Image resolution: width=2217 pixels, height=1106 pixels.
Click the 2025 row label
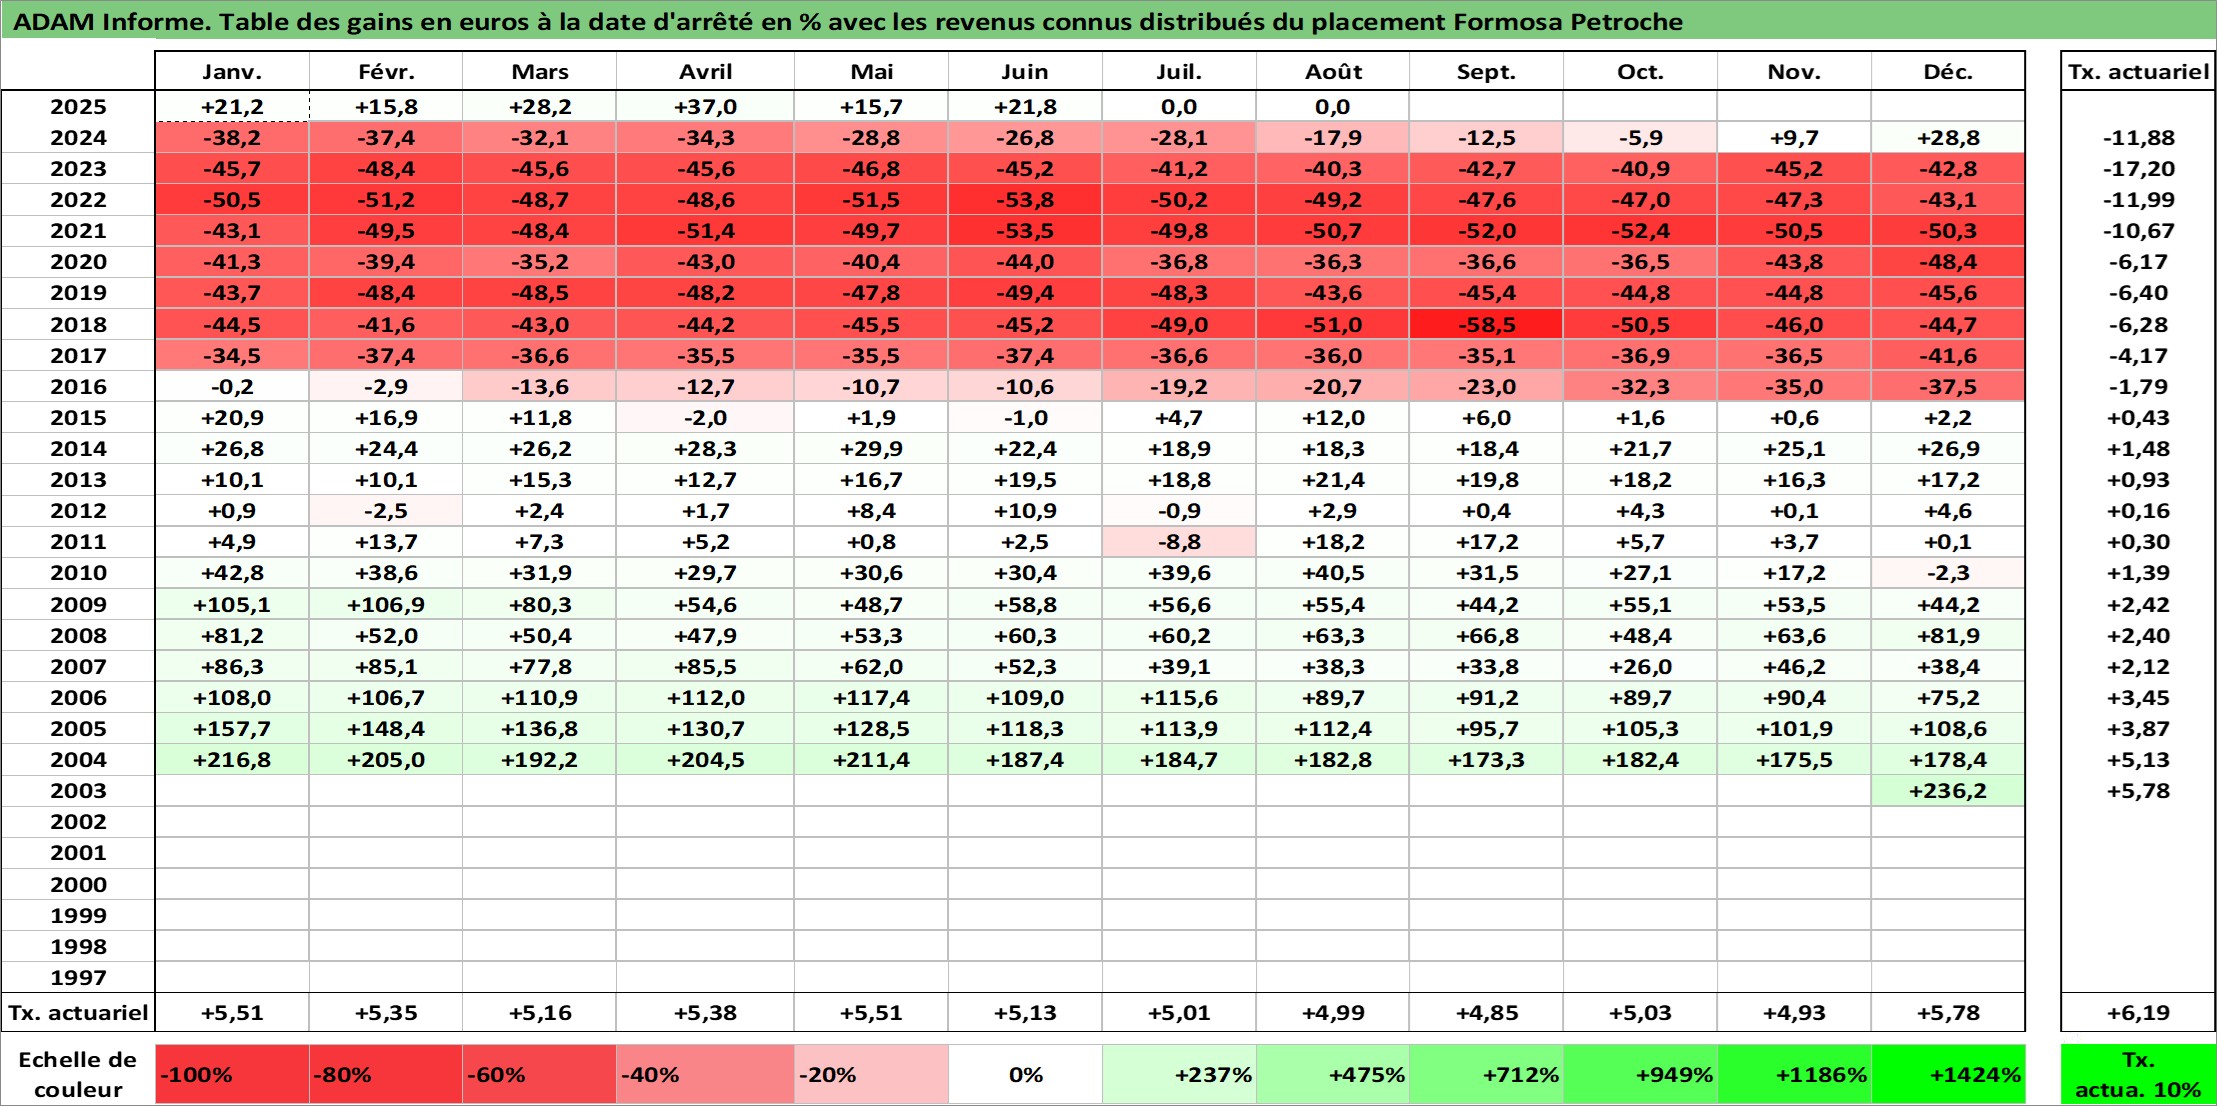coord(78,107)
